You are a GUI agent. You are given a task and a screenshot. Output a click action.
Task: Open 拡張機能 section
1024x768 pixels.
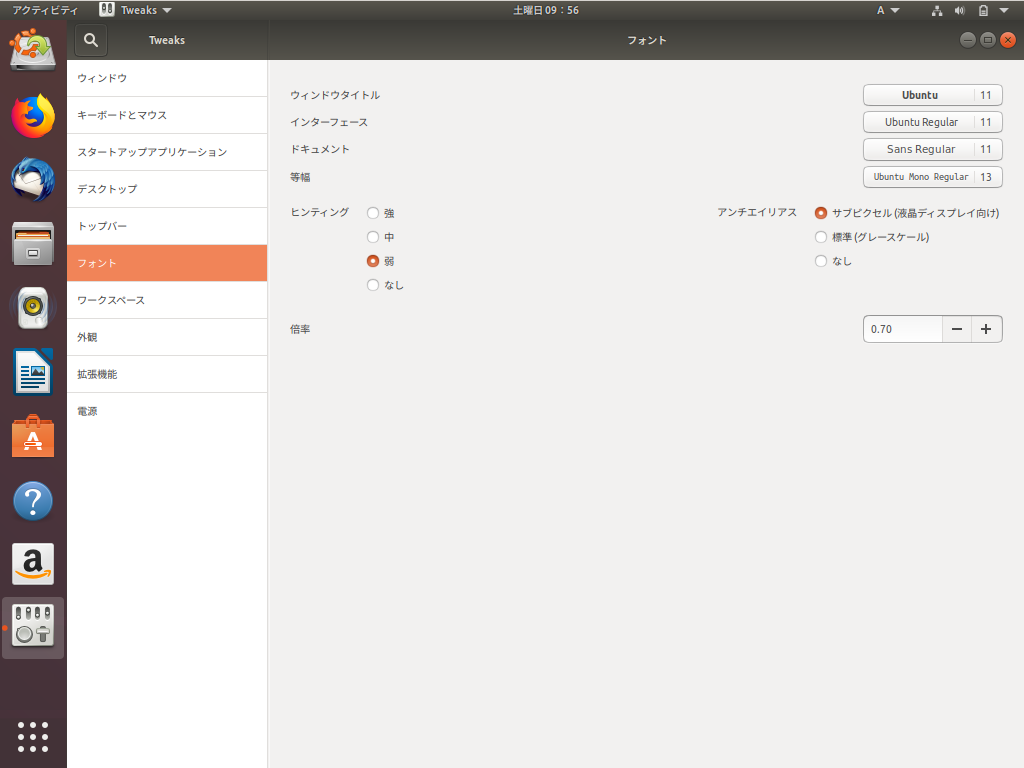(167, 374)
